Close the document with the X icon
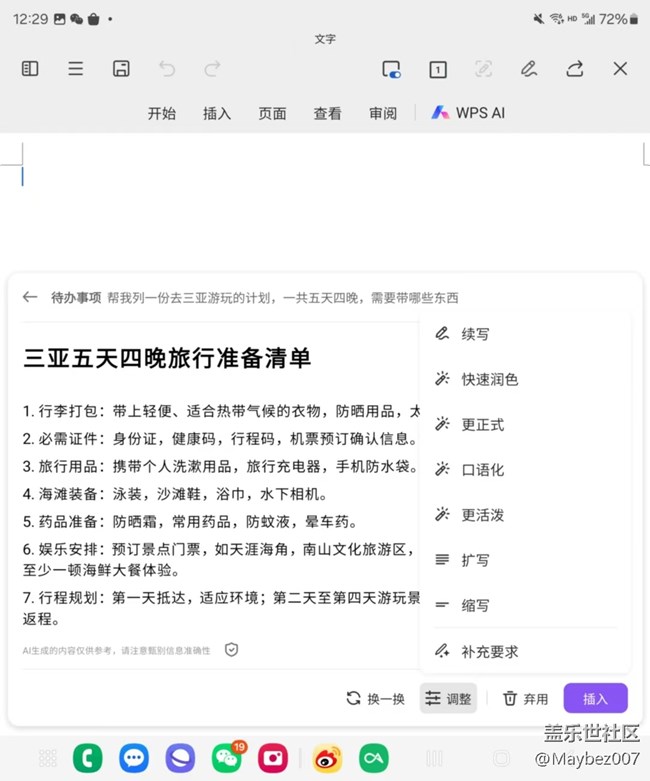 coord(620,69)
